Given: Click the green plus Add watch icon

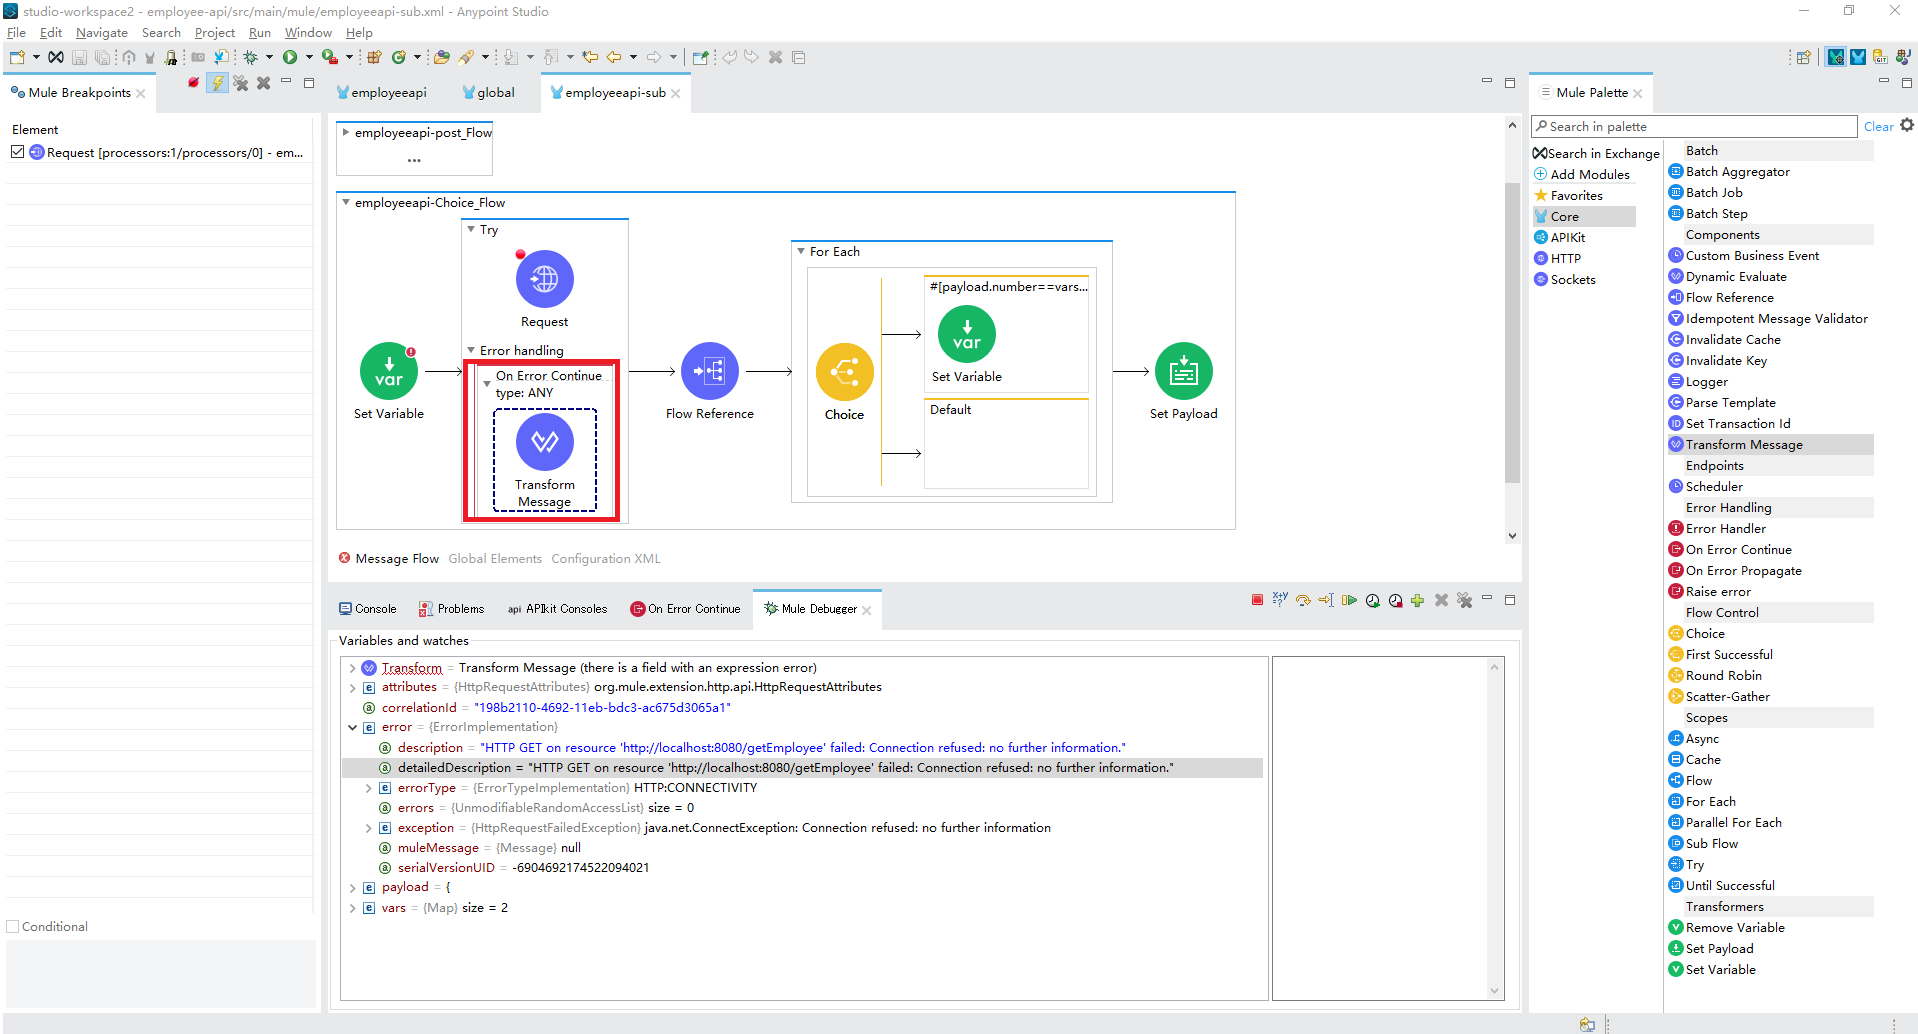Looking at the screenshot, I should pos(1417,600).
